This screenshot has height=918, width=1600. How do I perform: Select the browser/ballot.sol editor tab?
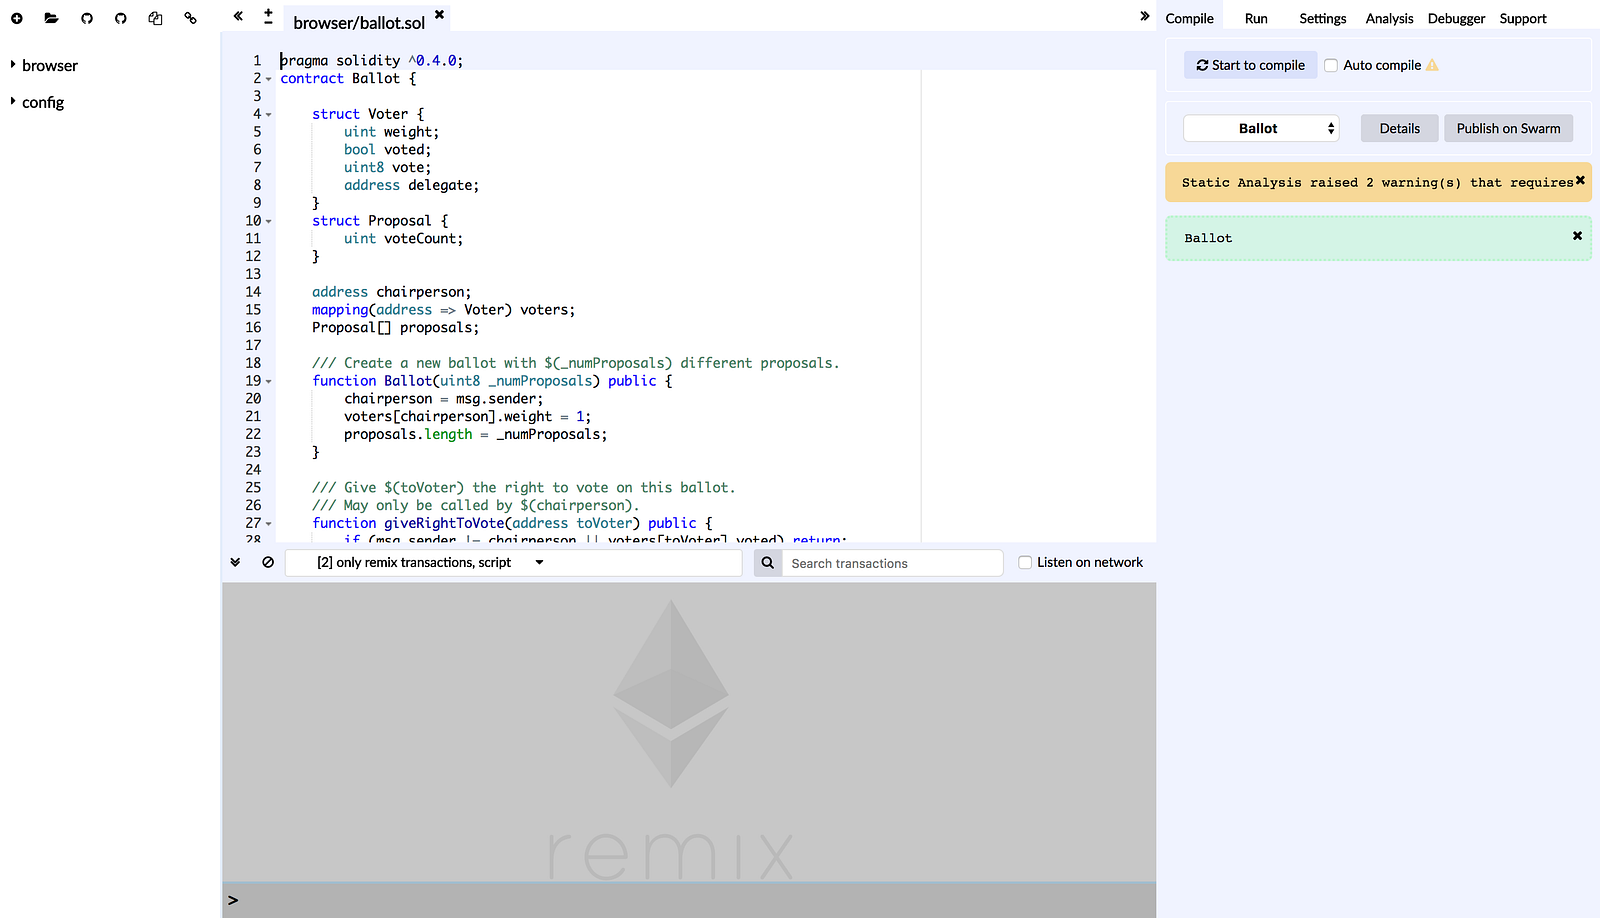[x=359, y=22]
